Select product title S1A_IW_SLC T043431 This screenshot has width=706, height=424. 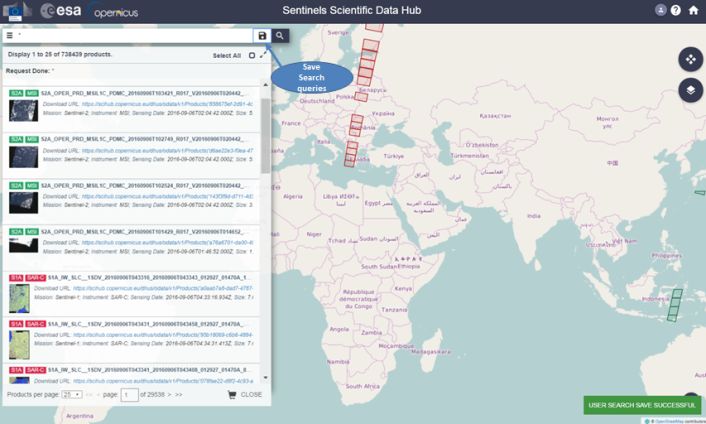(x=147, y=324)
